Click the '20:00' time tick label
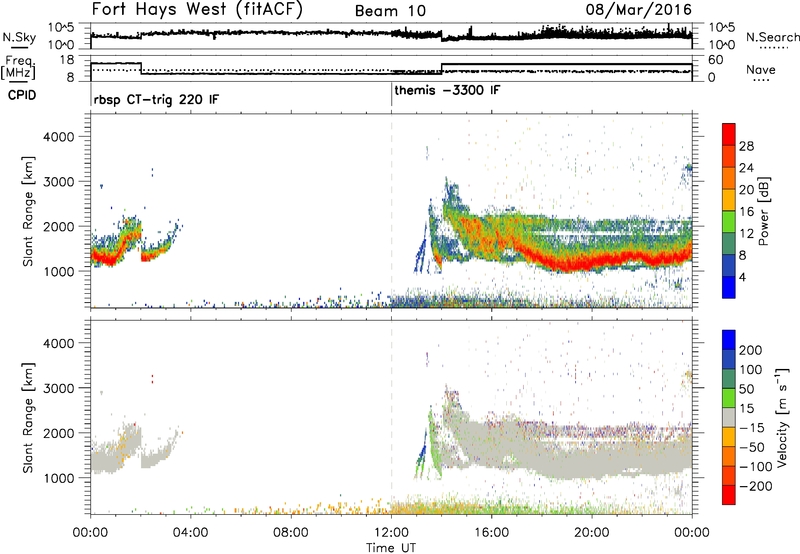The image size is (800, 554). (592, 533)
